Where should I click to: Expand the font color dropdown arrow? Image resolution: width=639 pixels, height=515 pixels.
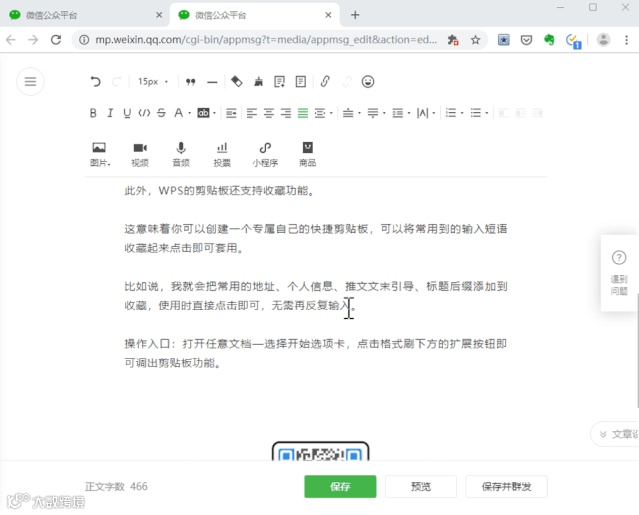click(x=189, y=113)
